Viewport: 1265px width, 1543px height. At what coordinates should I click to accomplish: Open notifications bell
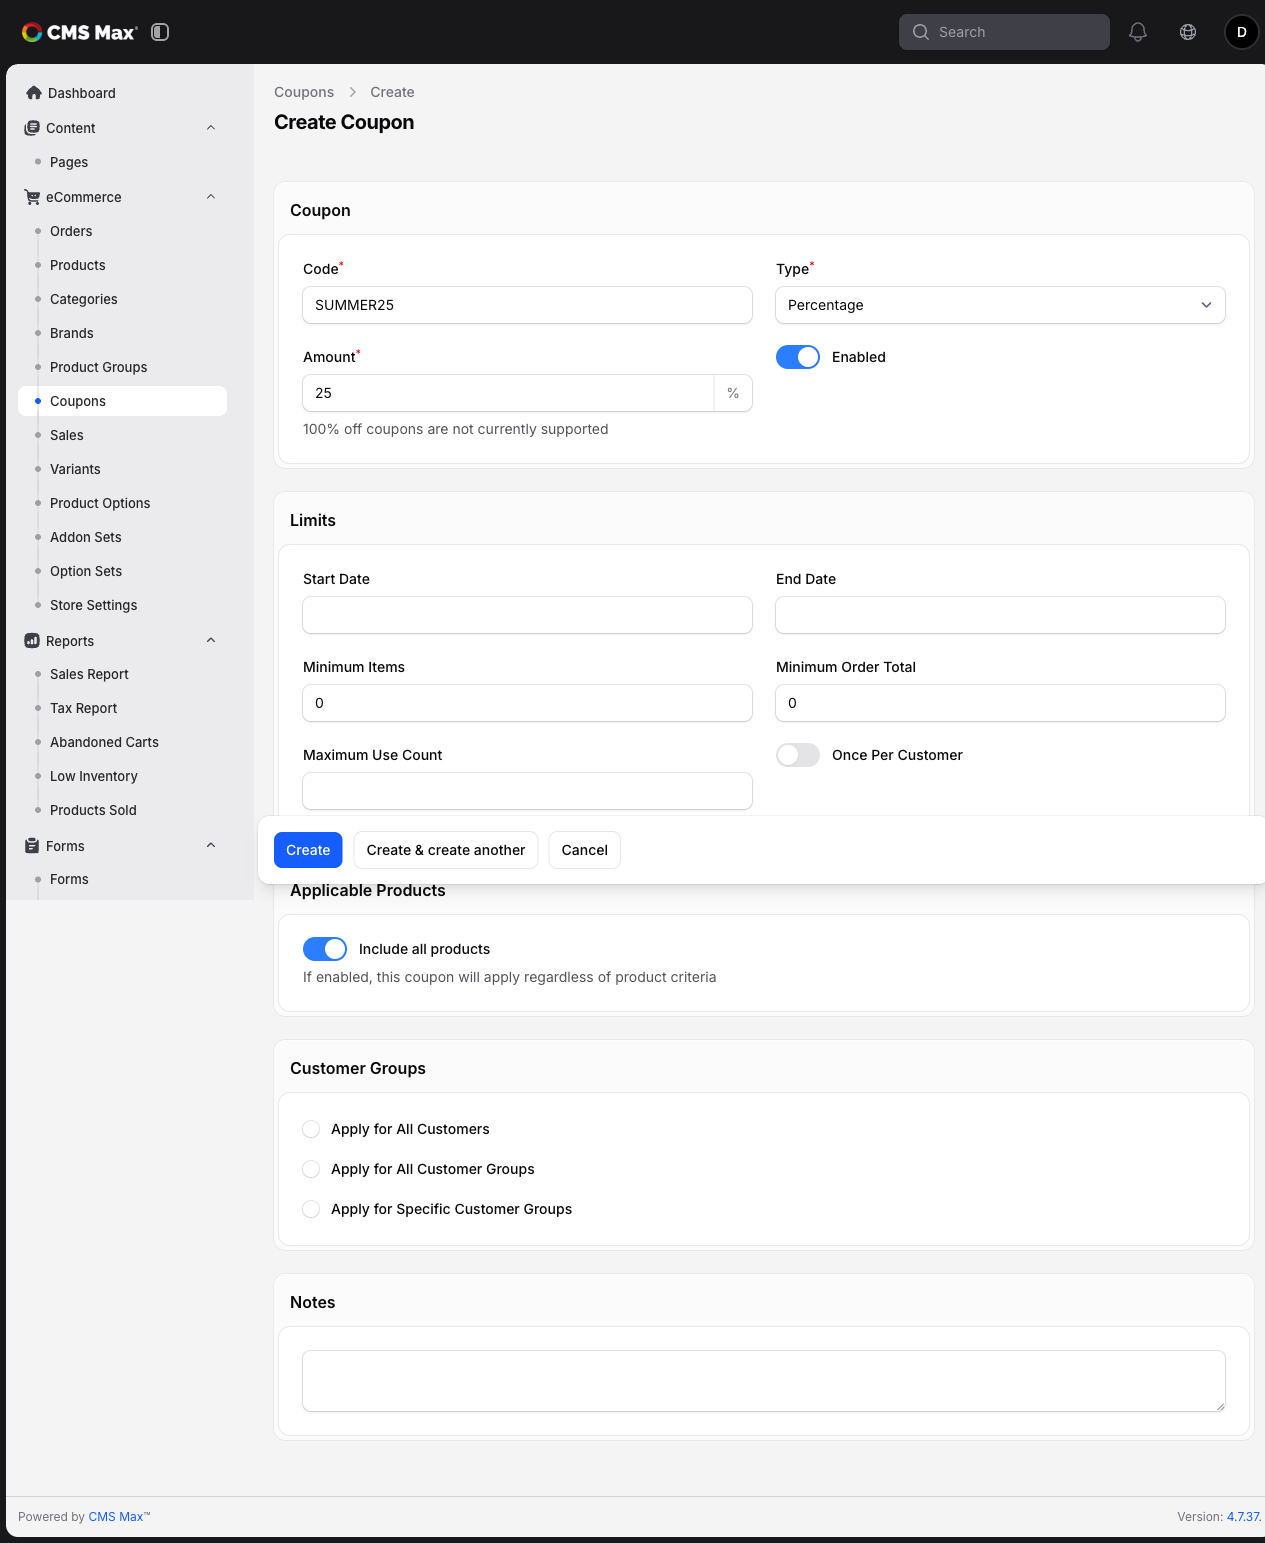(1138, 32)
